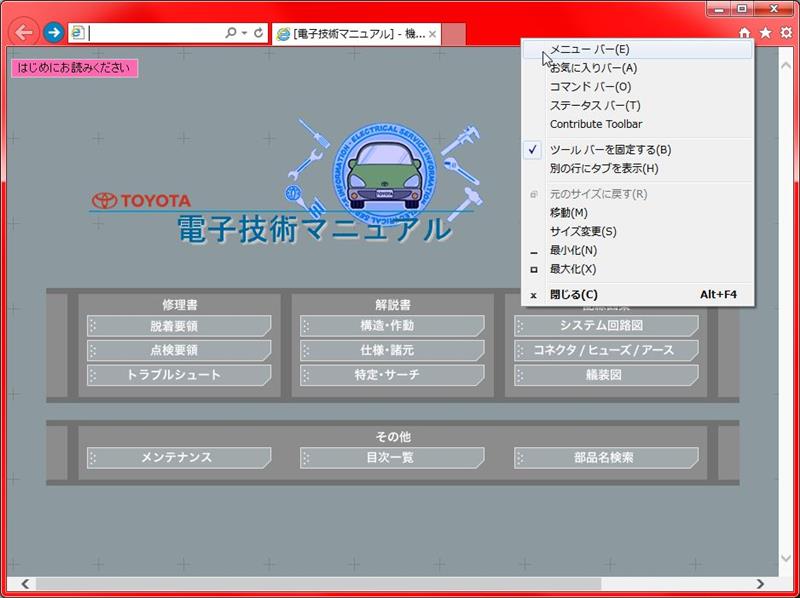Toggle コマンド バー(O) menu entry
This screenshot has width=800, height=598.
click(637, 87)
